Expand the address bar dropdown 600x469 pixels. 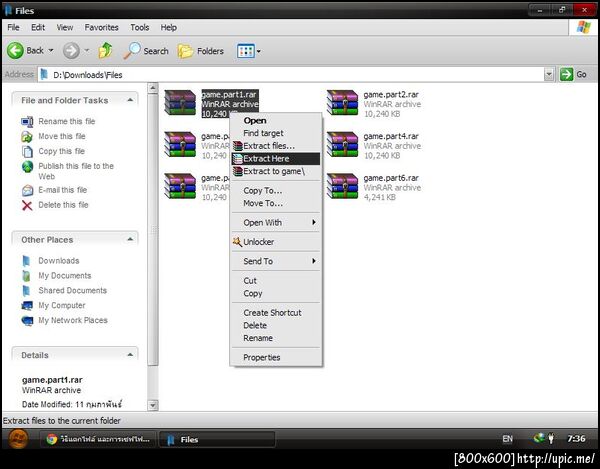click(549, 74)
